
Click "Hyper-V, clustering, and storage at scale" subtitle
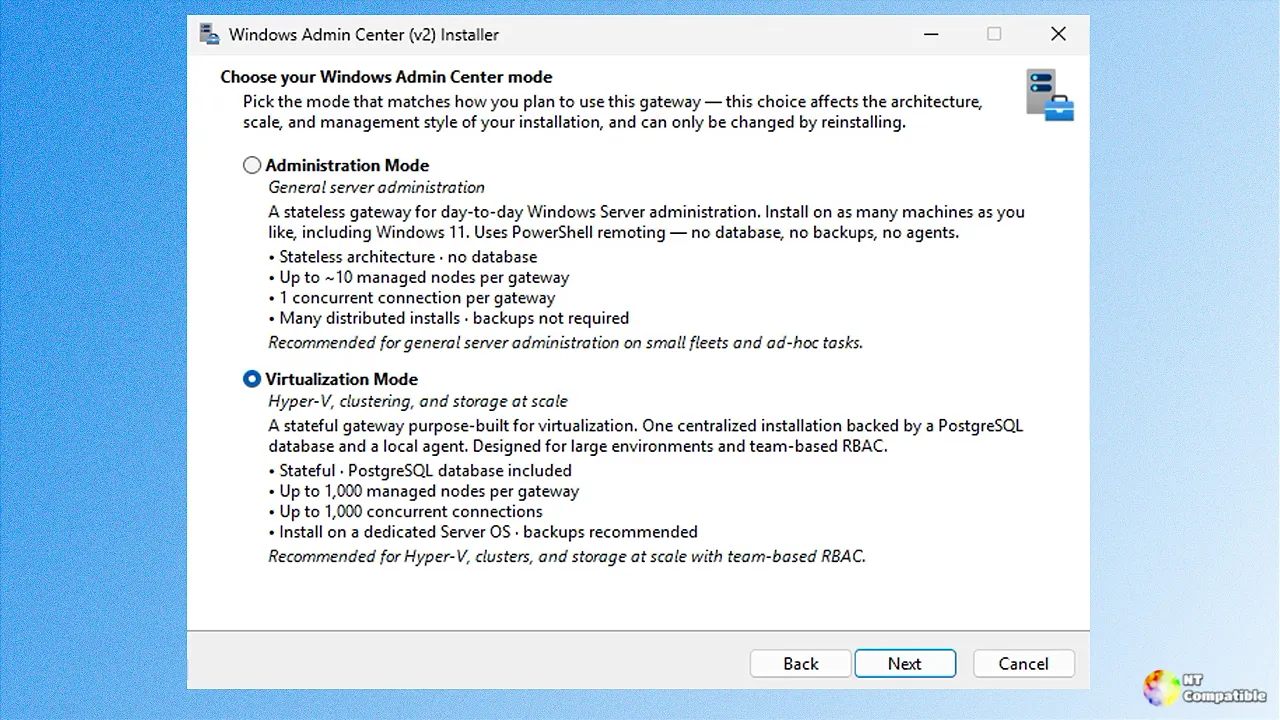click(418, 401)
